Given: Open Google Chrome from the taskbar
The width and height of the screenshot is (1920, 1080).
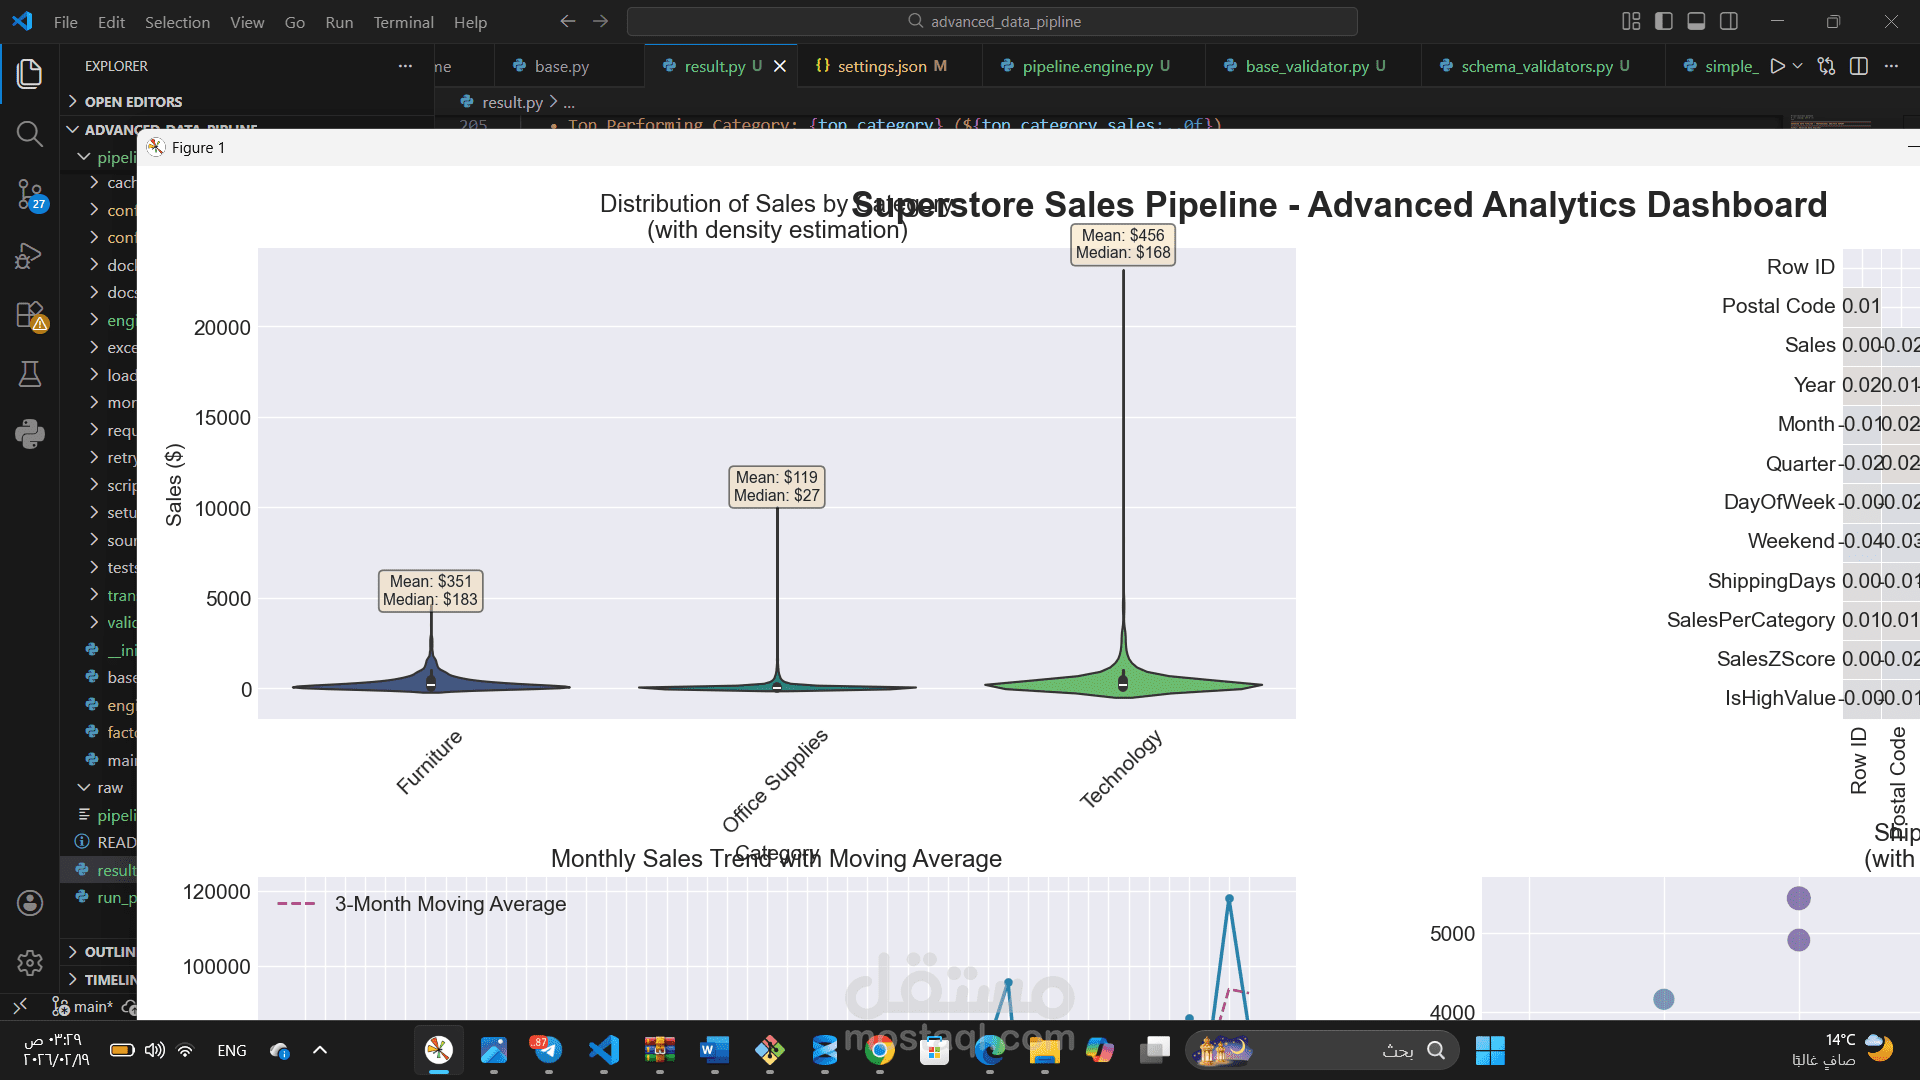Looking at the screenshot, I should click(880, 1050).
